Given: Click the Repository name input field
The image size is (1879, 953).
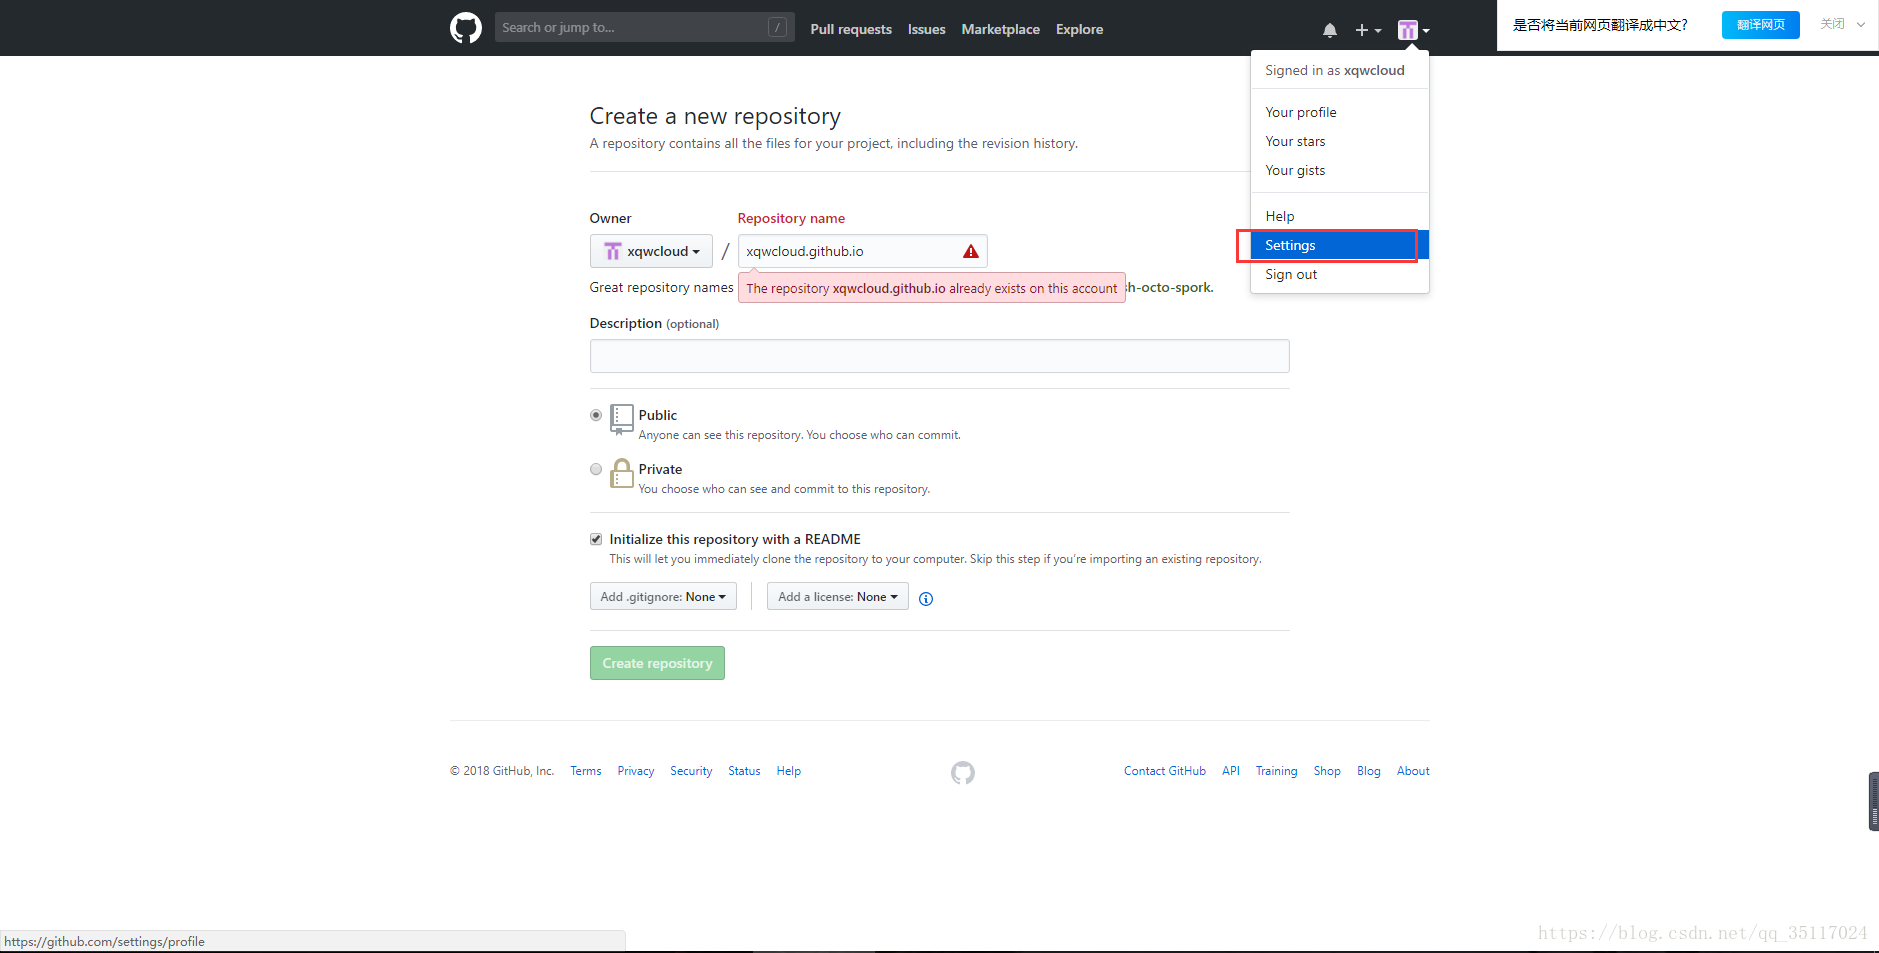Looking at the screenshot, I should pos(862,251).
